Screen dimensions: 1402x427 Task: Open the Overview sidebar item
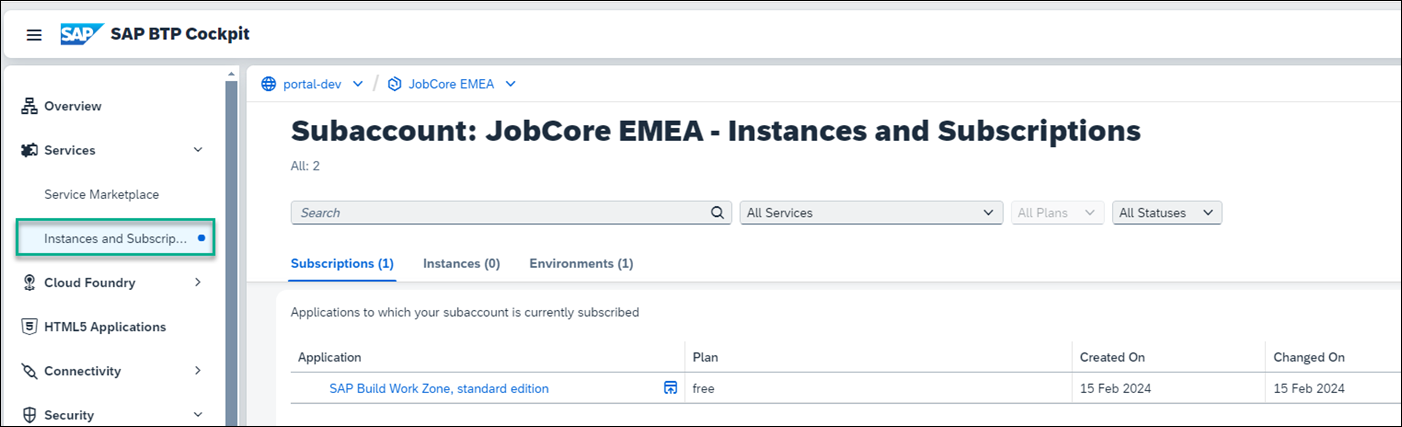click(x=73, y=106)
